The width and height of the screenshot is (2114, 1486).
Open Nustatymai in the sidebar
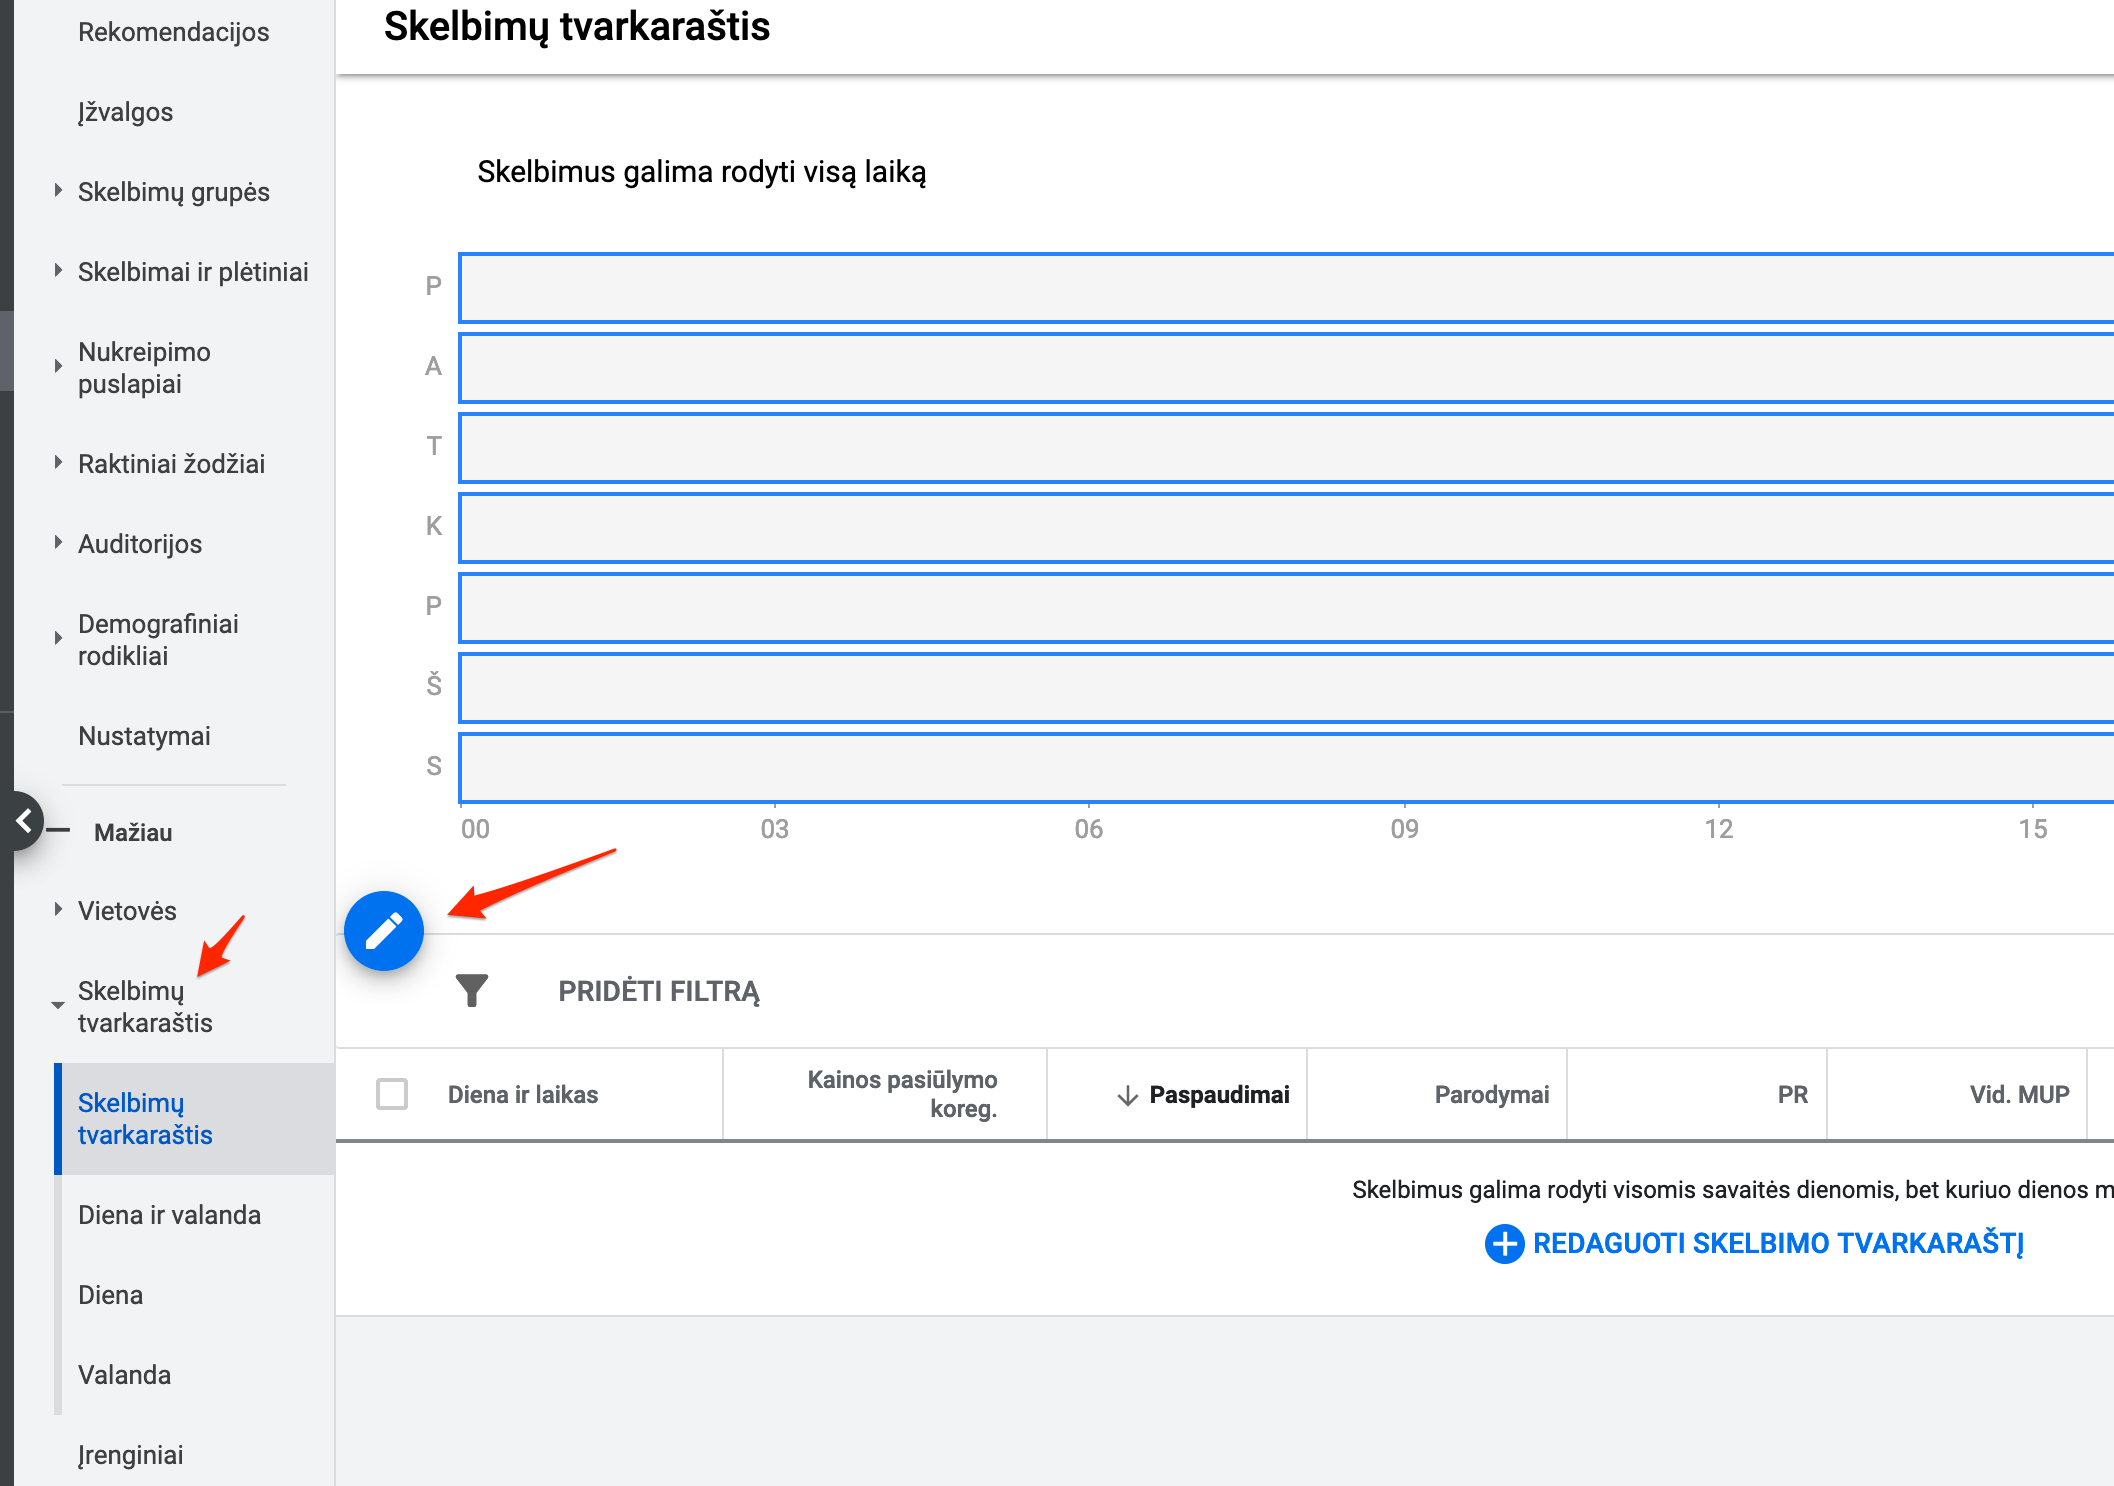(144, 736)
